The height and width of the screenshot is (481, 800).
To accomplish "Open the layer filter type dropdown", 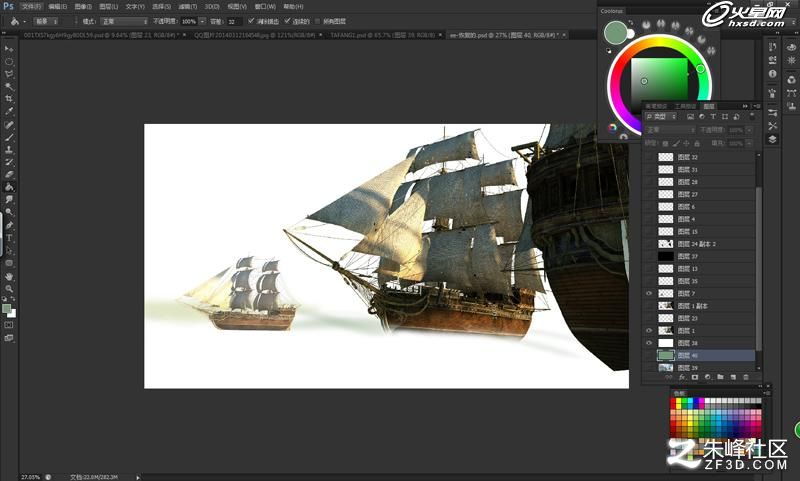I will [x=661, y=117].
